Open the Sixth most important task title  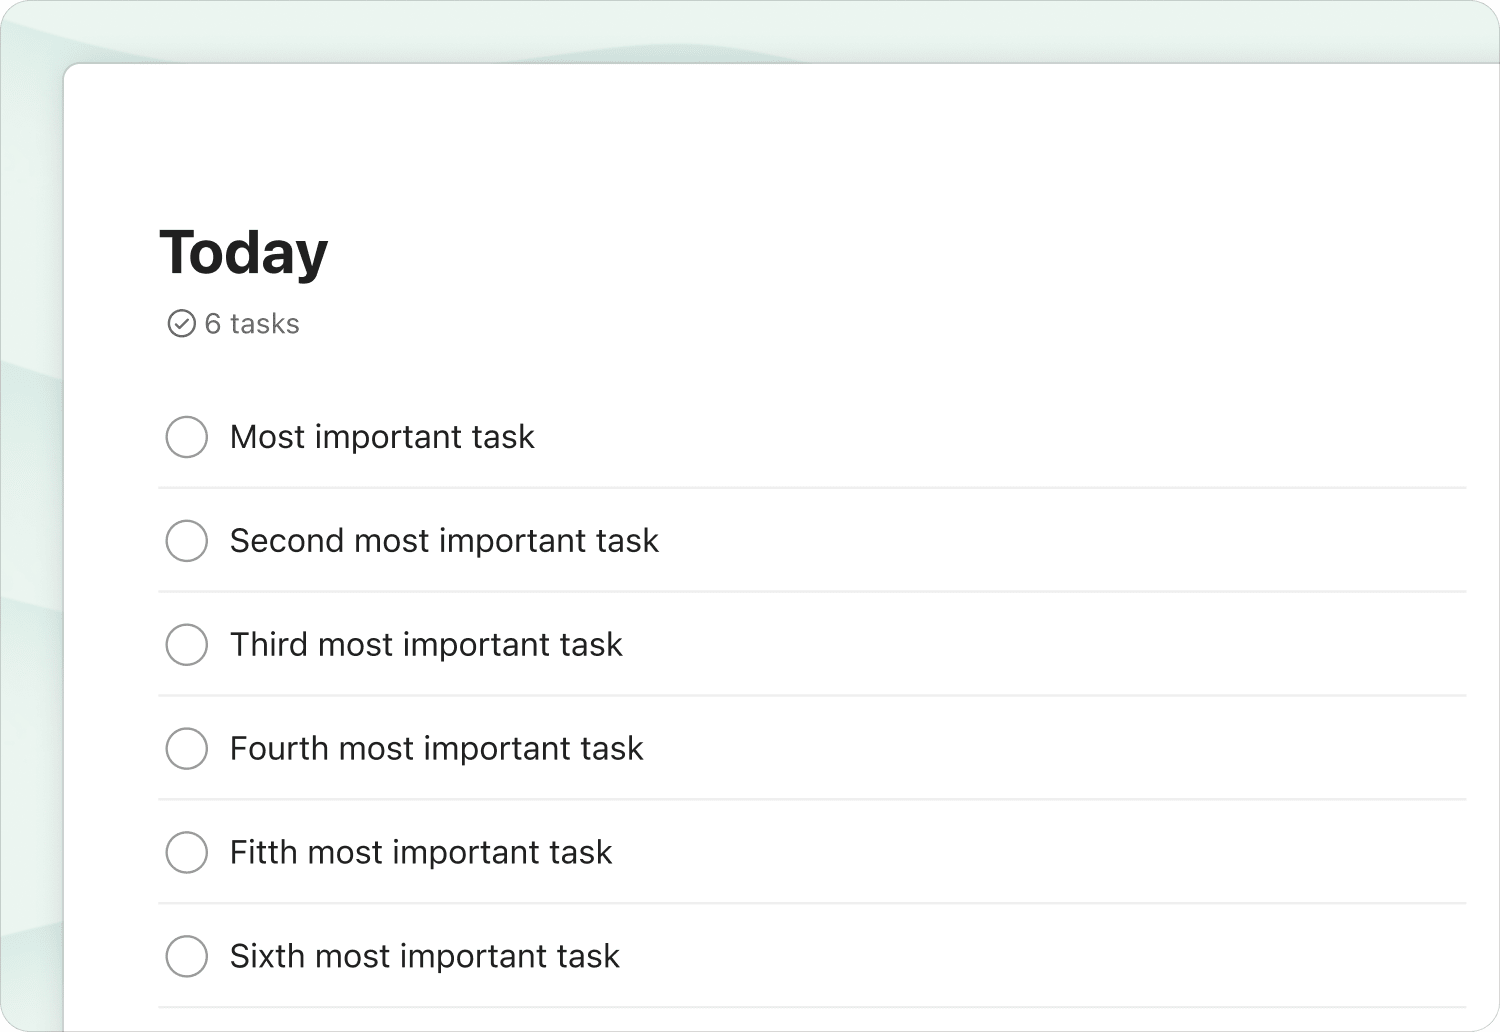[x=424, y=956]
